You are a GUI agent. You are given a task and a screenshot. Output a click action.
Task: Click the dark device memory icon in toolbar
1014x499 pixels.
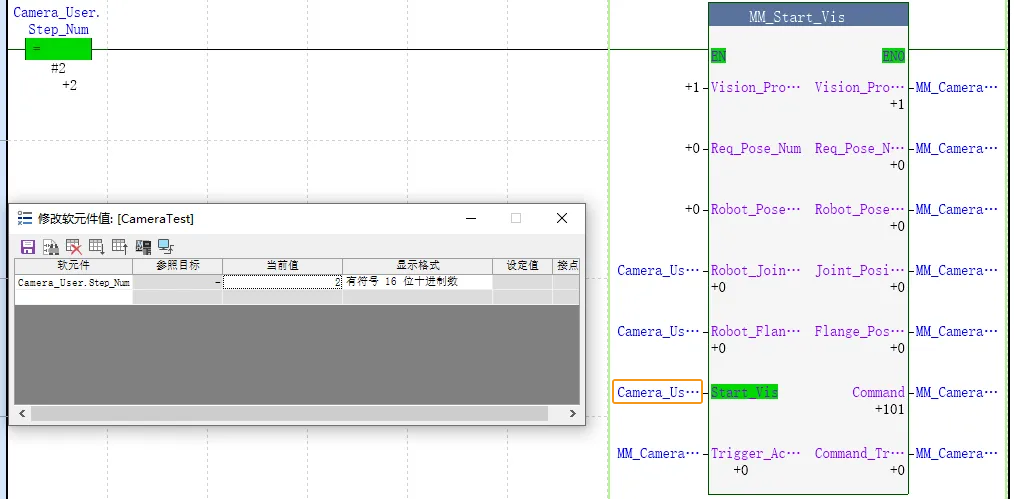click(143, 247)
